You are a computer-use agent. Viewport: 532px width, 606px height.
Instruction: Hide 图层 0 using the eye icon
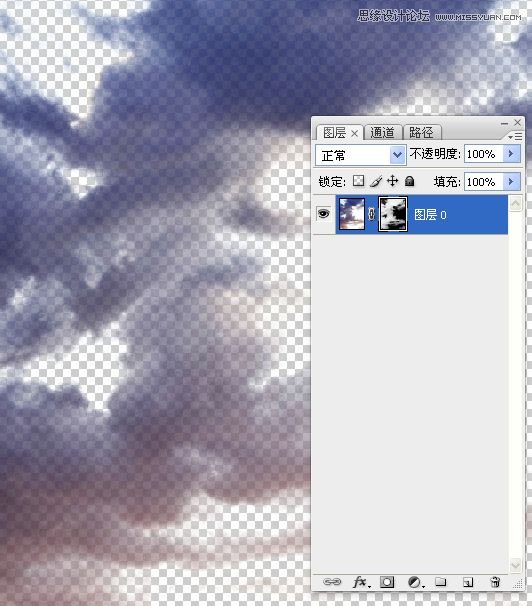tap(323, 213)
